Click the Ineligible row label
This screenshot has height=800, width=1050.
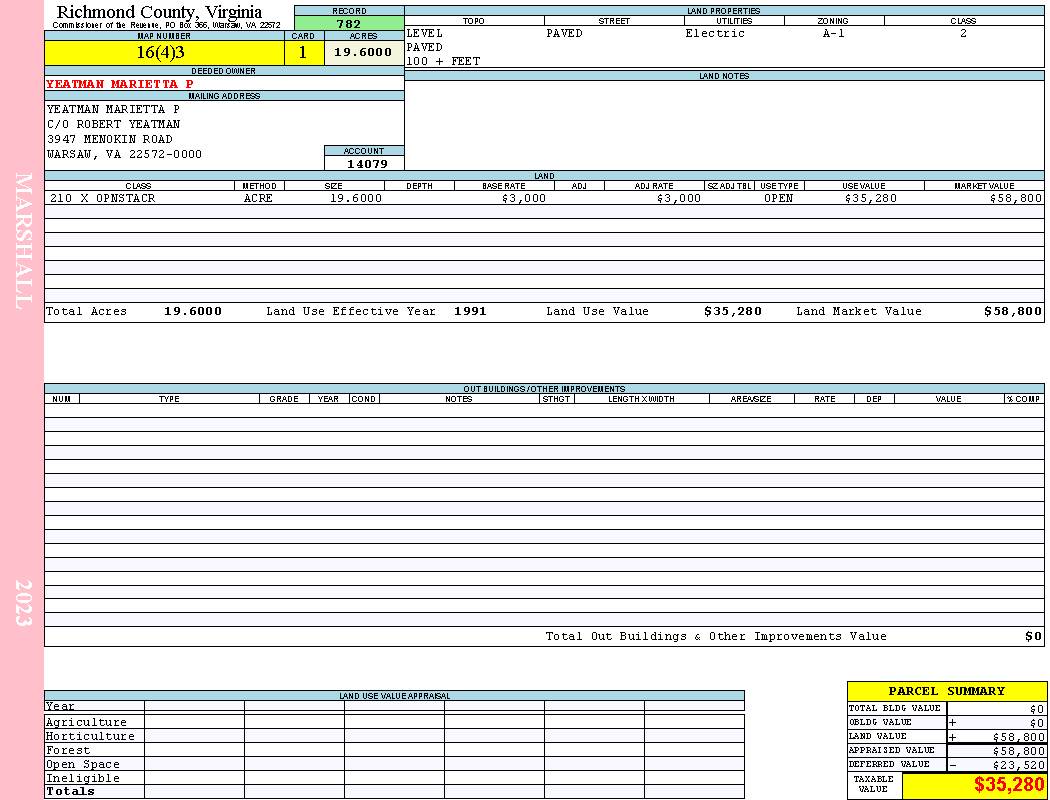82,779
